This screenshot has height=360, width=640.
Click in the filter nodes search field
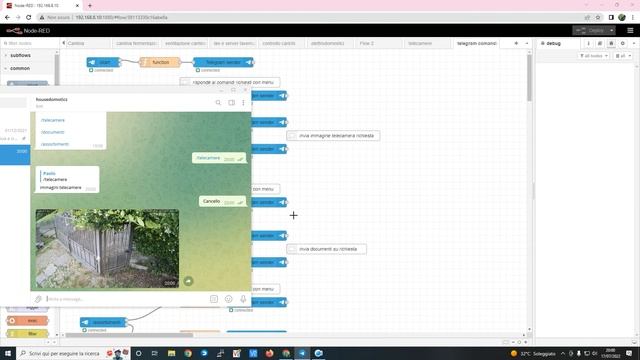(x=29, y=43)
